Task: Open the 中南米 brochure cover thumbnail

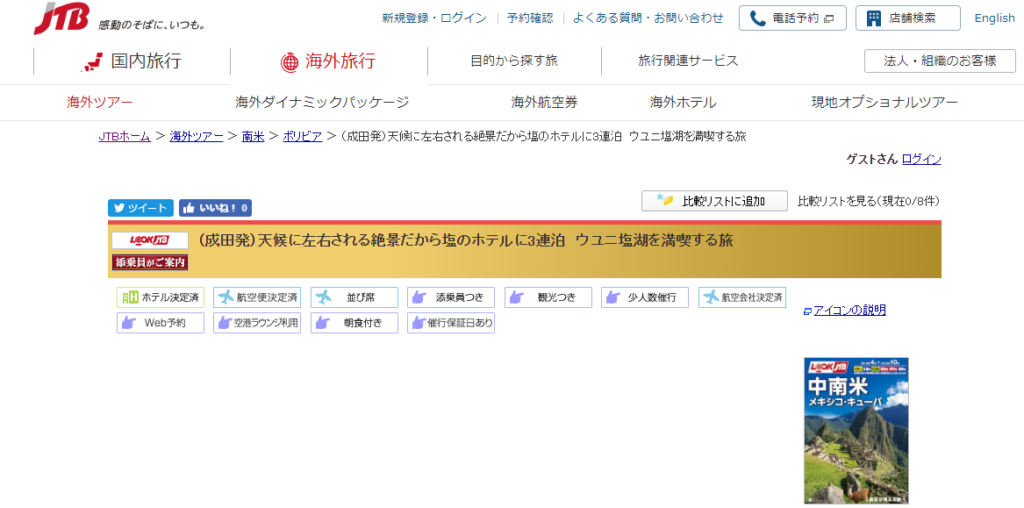Action: point(856,430)
